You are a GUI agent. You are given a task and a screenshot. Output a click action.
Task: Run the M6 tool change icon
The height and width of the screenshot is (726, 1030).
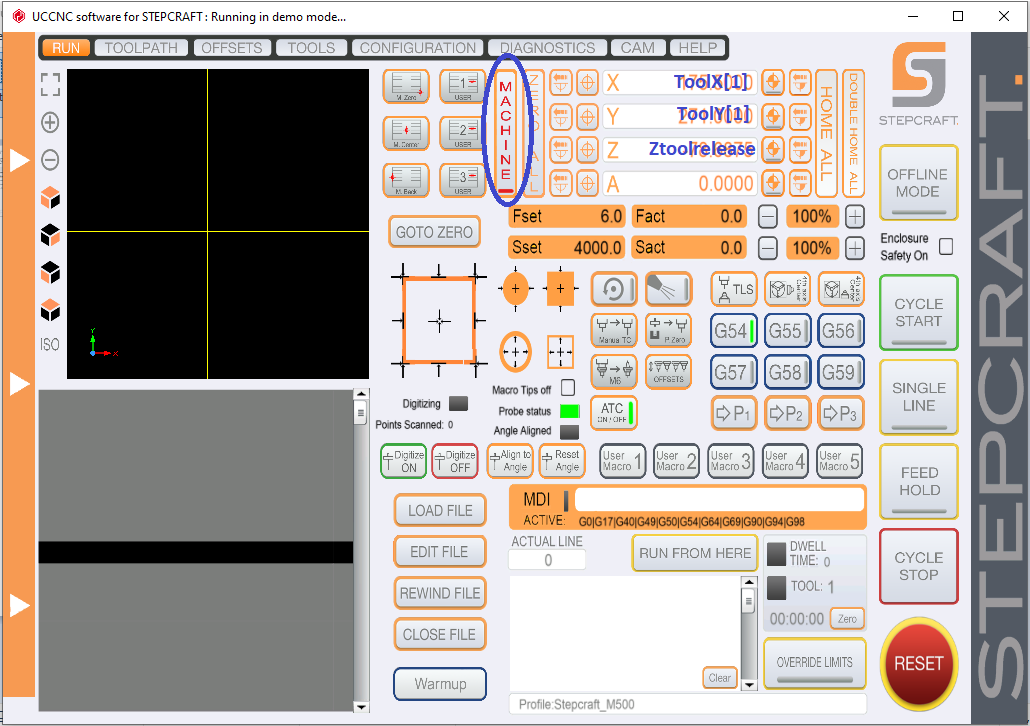pyautogui.click(x=614, y=372)
